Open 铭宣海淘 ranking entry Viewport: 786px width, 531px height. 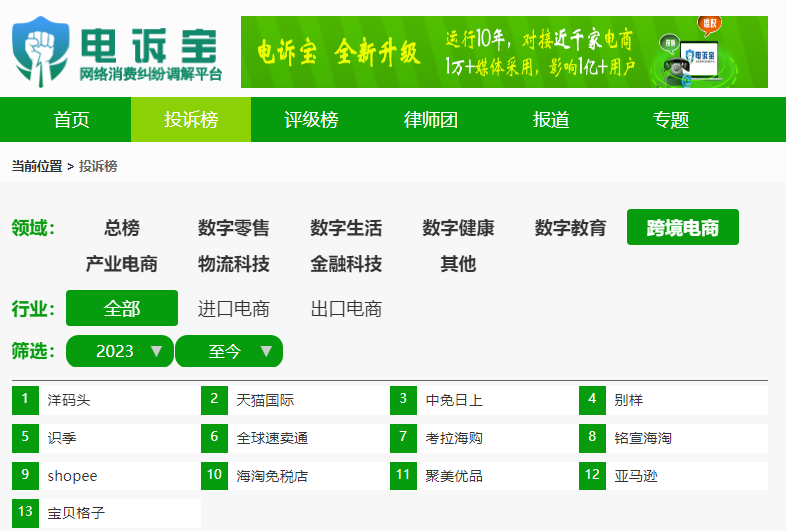[x=643, y=438]
